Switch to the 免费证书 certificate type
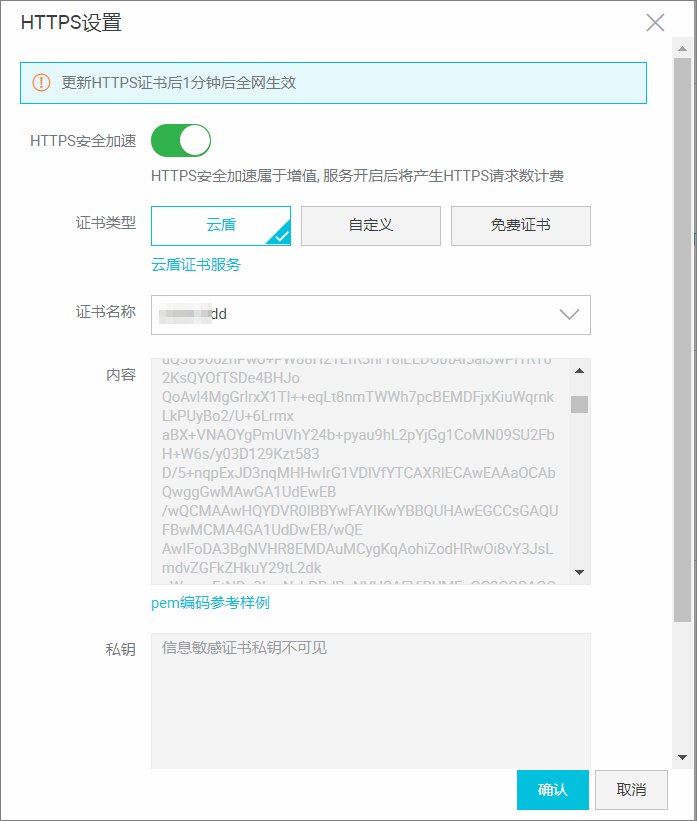 (520, 226)
